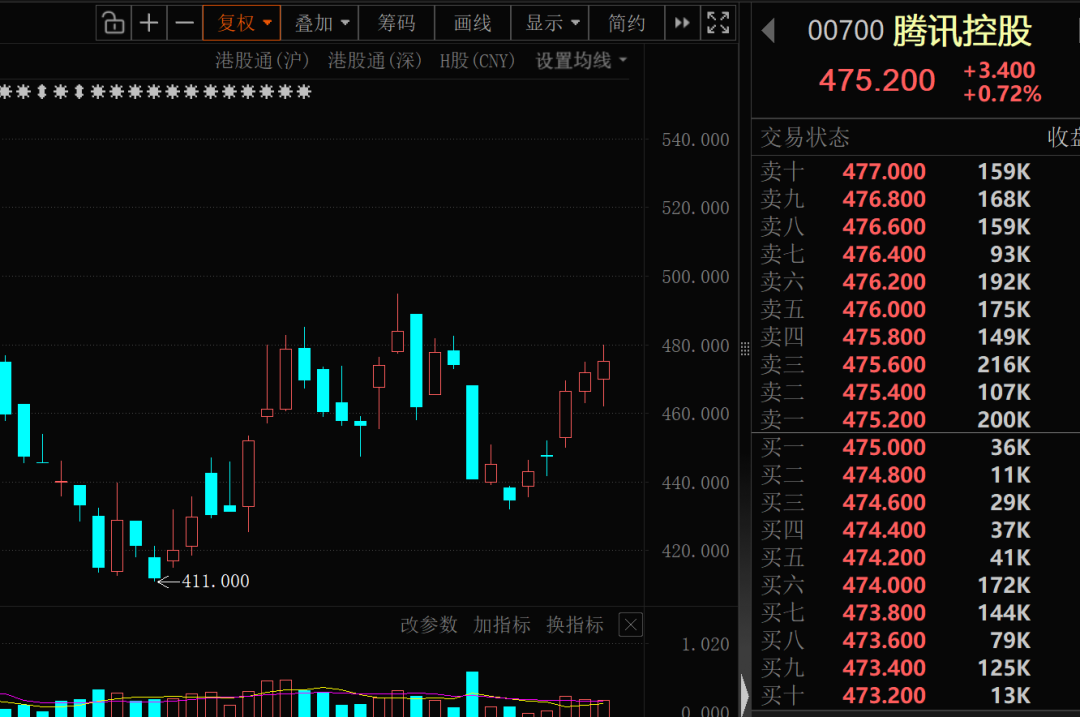Click 换指标 link
Screen dimensions: 1080x717
[574, 625]
